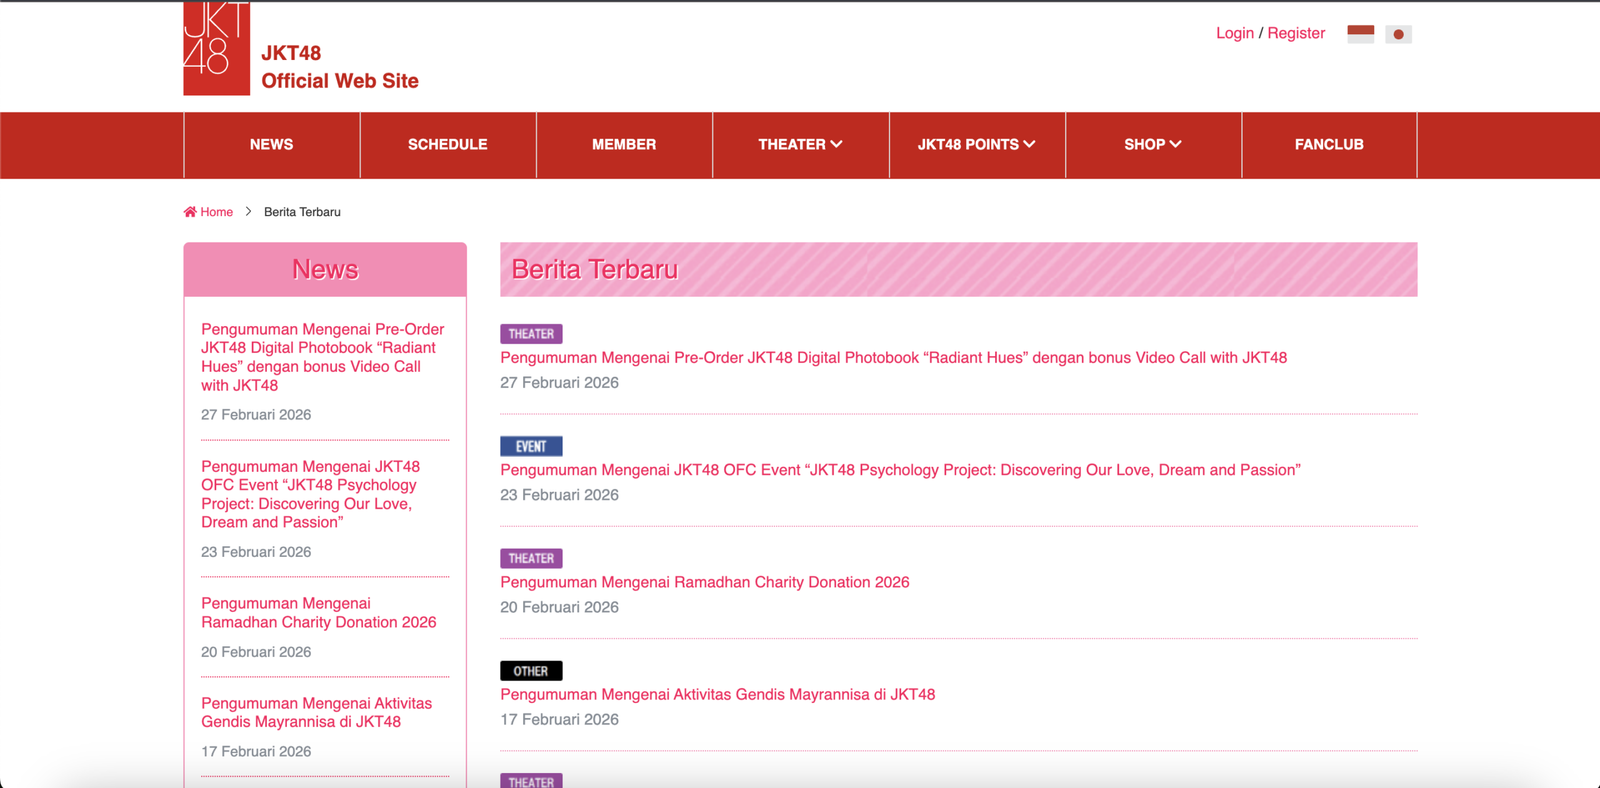Switch language with the Indonesian flag icon

click(x=1360, y=34)
